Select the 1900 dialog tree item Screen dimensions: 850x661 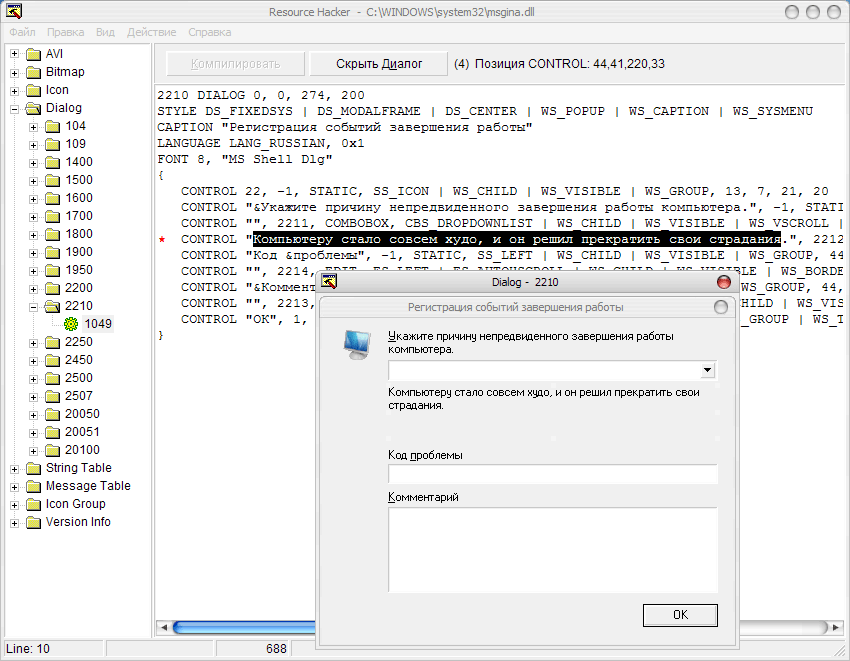click(79, 252)
